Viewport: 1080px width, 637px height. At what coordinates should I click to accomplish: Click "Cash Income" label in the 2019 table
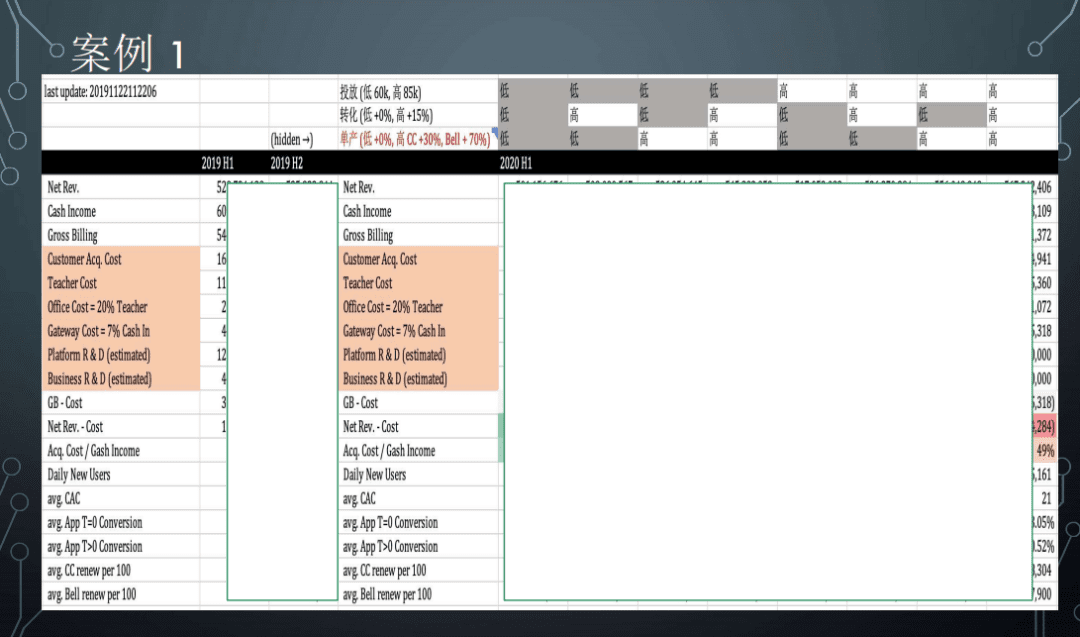tap(72, 211)
